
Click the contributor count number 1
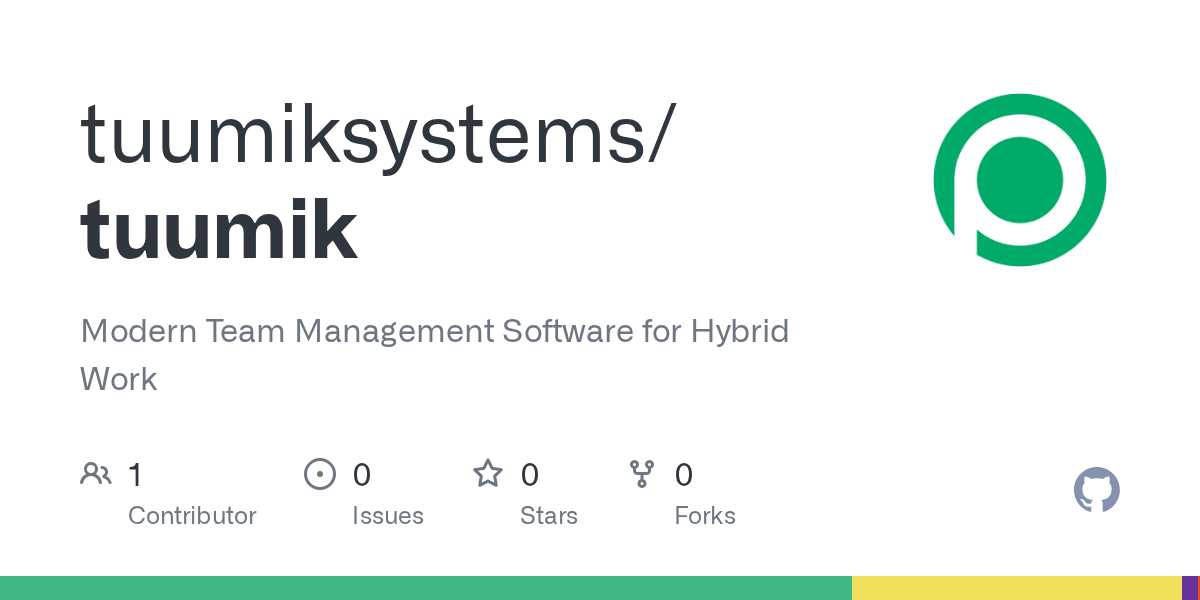[135, 475]
